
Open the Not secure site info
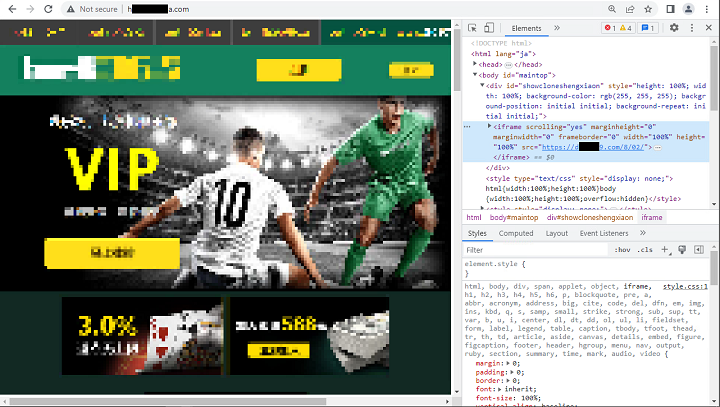(x=92, y=9)
